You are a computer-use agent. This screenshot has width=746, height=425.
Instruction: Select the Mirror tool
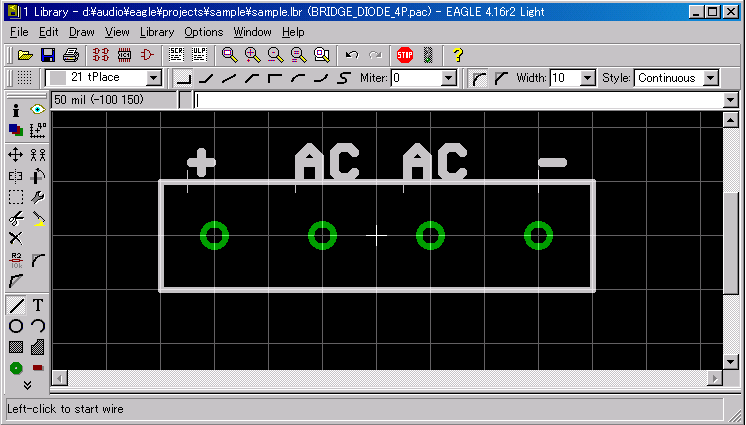pos(16,176)
